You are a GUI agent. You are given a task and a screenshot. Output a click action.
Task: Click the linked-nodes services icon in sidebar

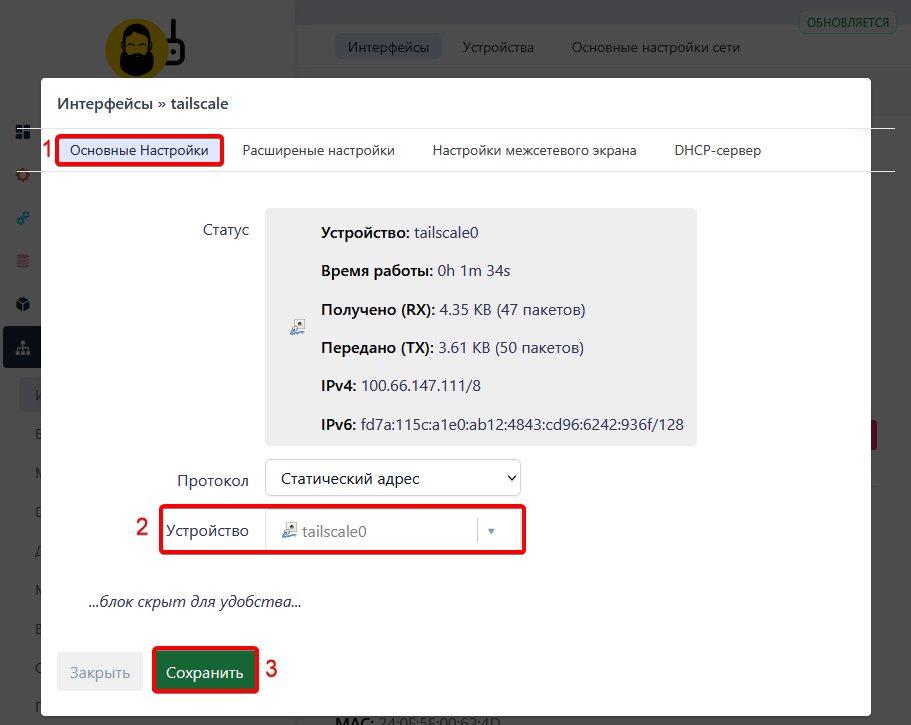22,218
